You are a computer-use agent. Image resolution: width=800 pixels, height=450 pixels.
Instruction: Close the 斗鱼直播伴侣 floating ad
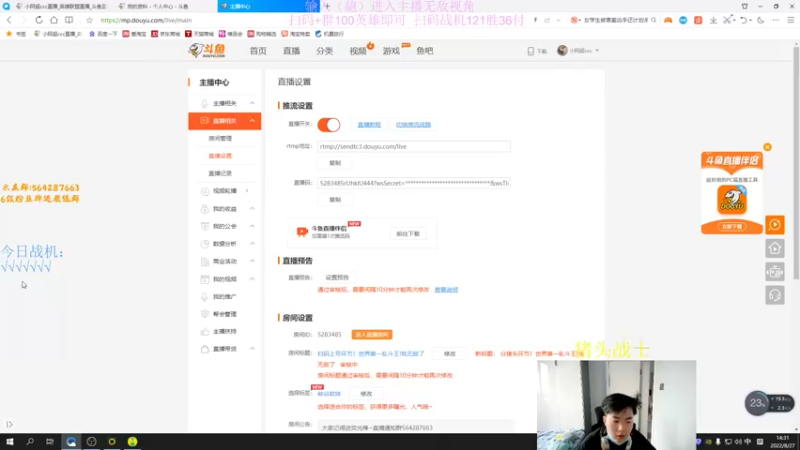coord(767,147)
